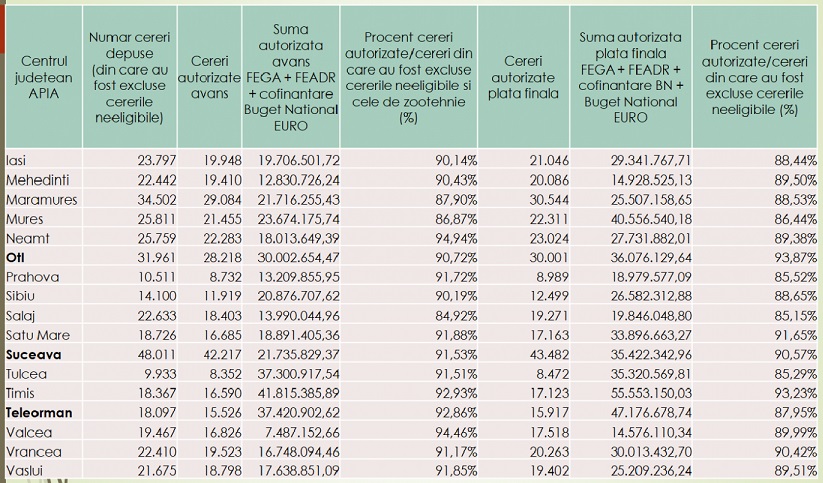Click the 94,94% percentage in Neamt row
Screen dimensions: 823x483
[x=456, y=238]
